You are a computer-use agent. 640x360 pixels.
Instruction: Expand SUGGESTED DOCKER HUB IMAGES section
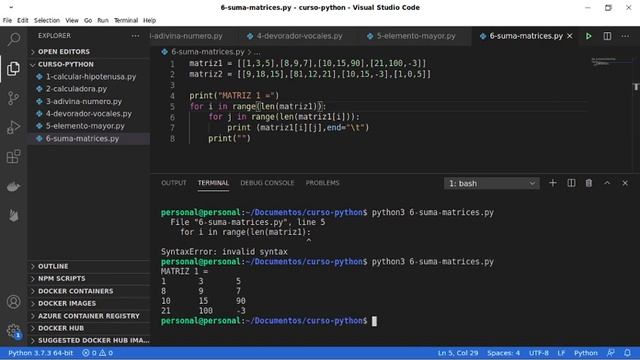pos(89,340)
